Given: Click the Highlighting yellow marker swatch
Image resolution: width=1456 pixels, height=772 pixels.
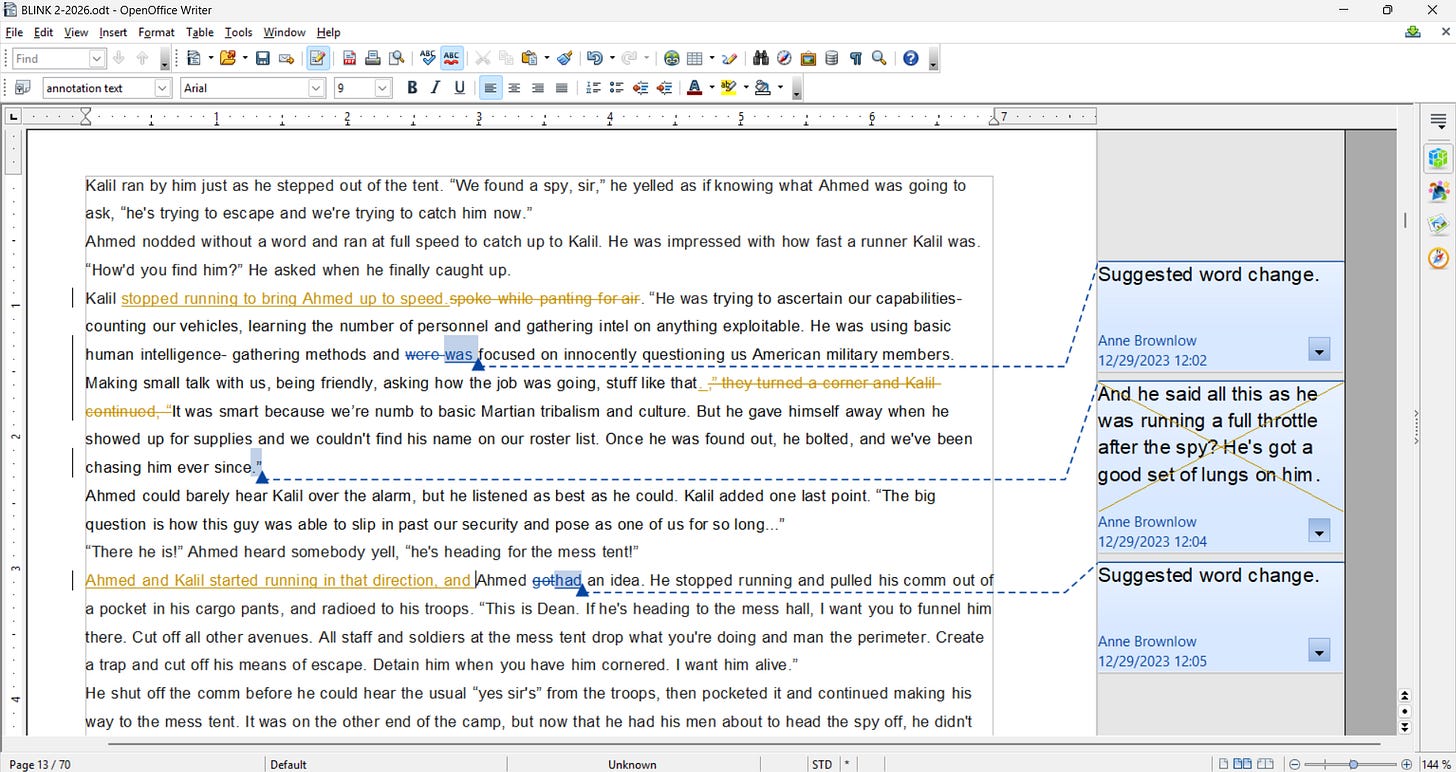Looking at the screenshot, I should coord(729,88).
